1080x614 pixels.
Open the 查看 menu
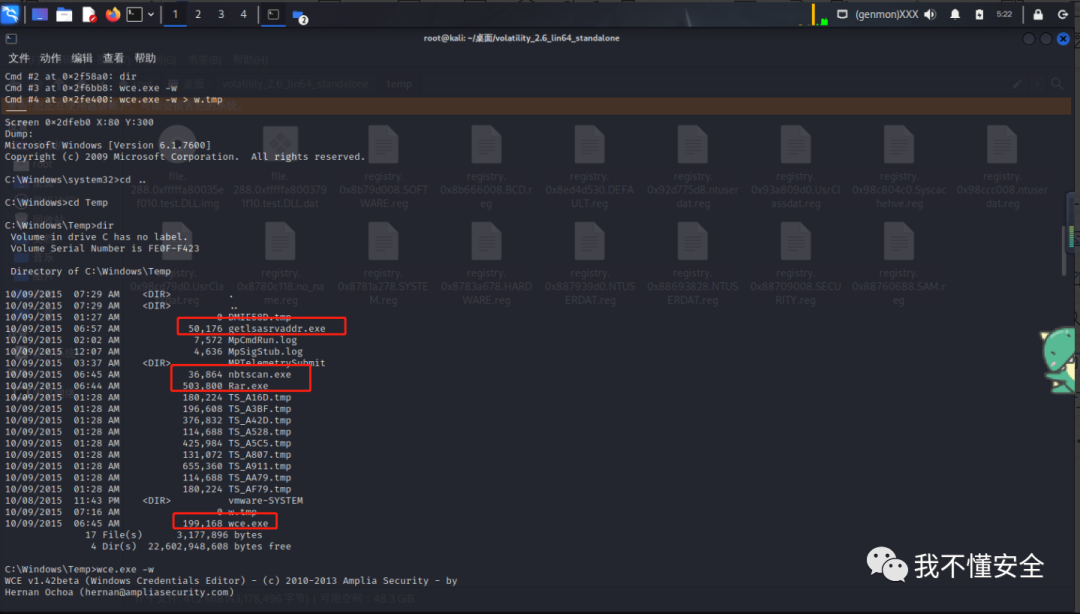click(x=114, y=59)
